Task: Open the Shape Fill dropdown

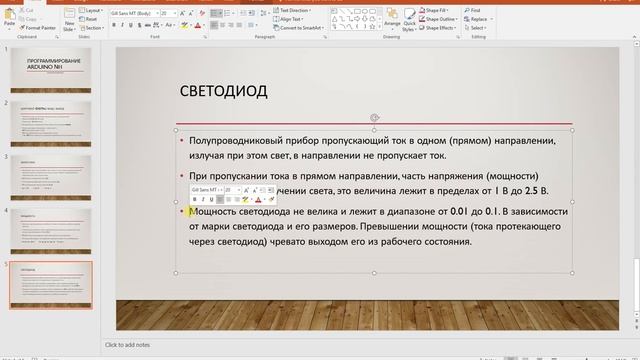Action: coord(434,10)
